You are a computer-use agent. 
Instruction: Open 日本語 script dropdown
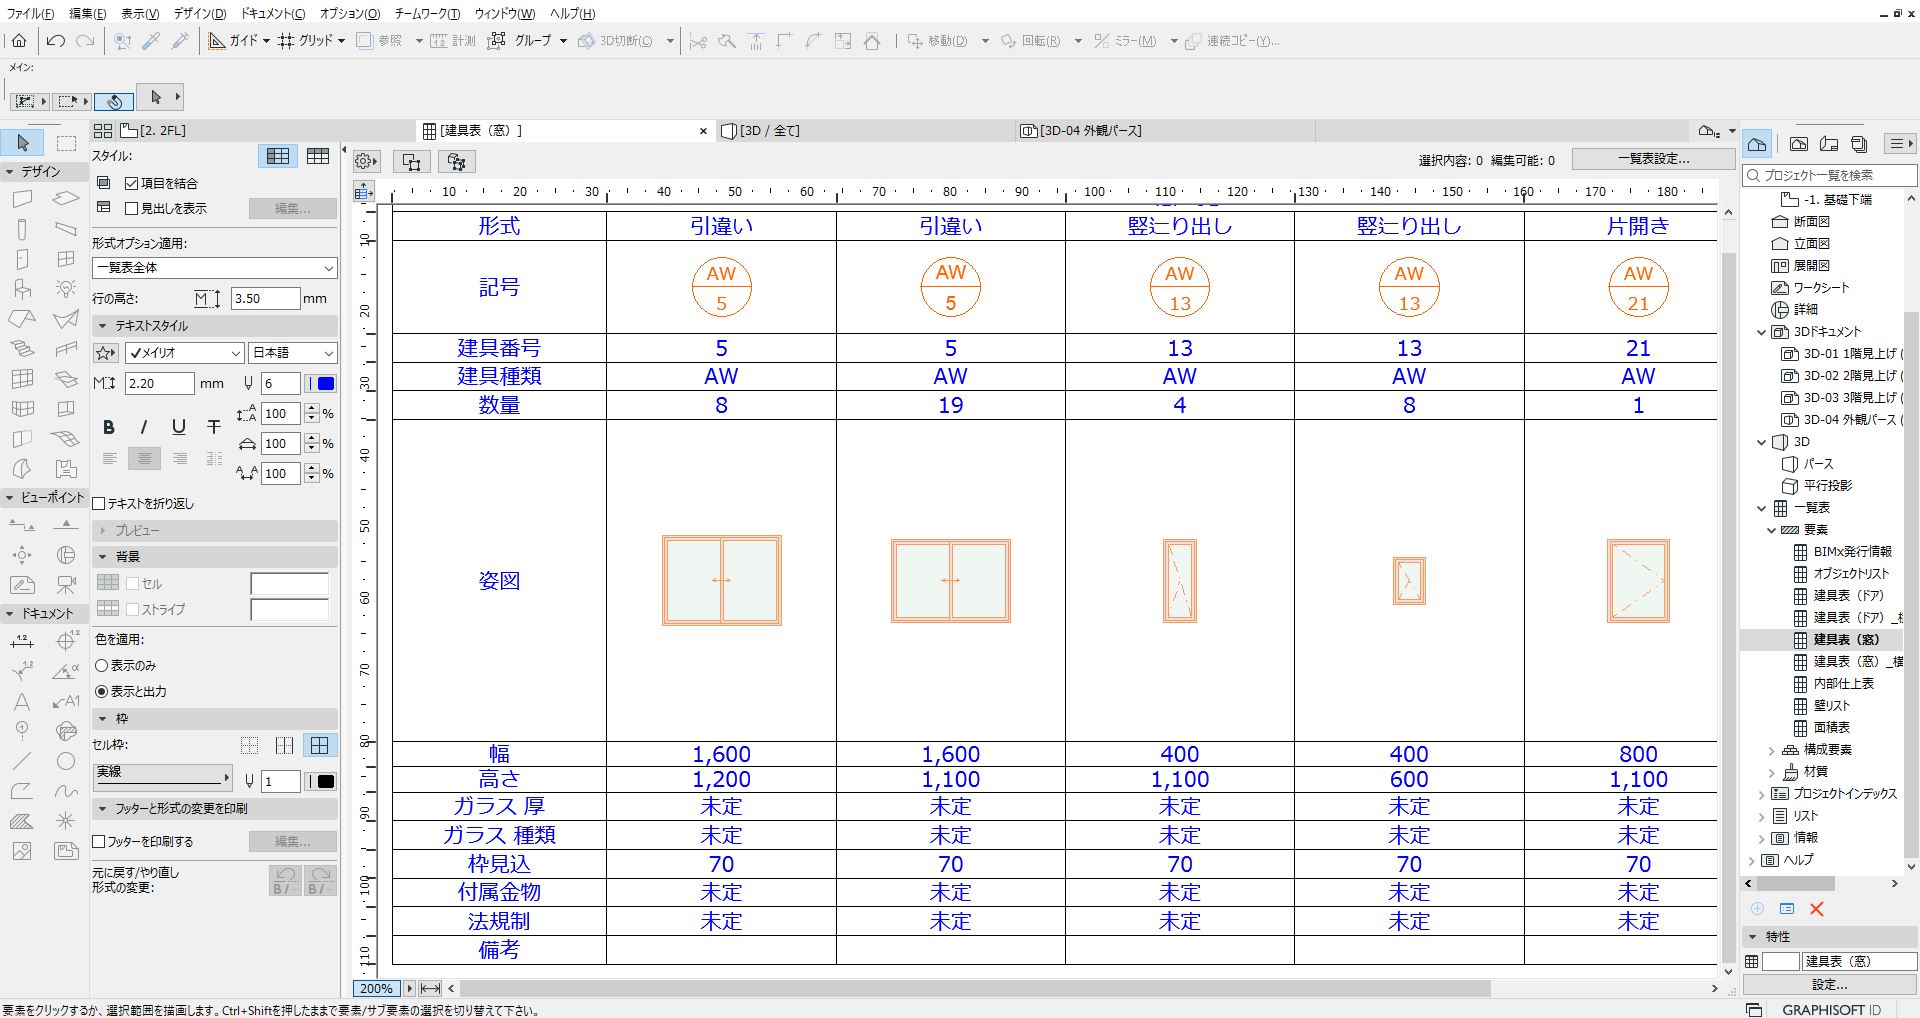click(x=293, y=353)
